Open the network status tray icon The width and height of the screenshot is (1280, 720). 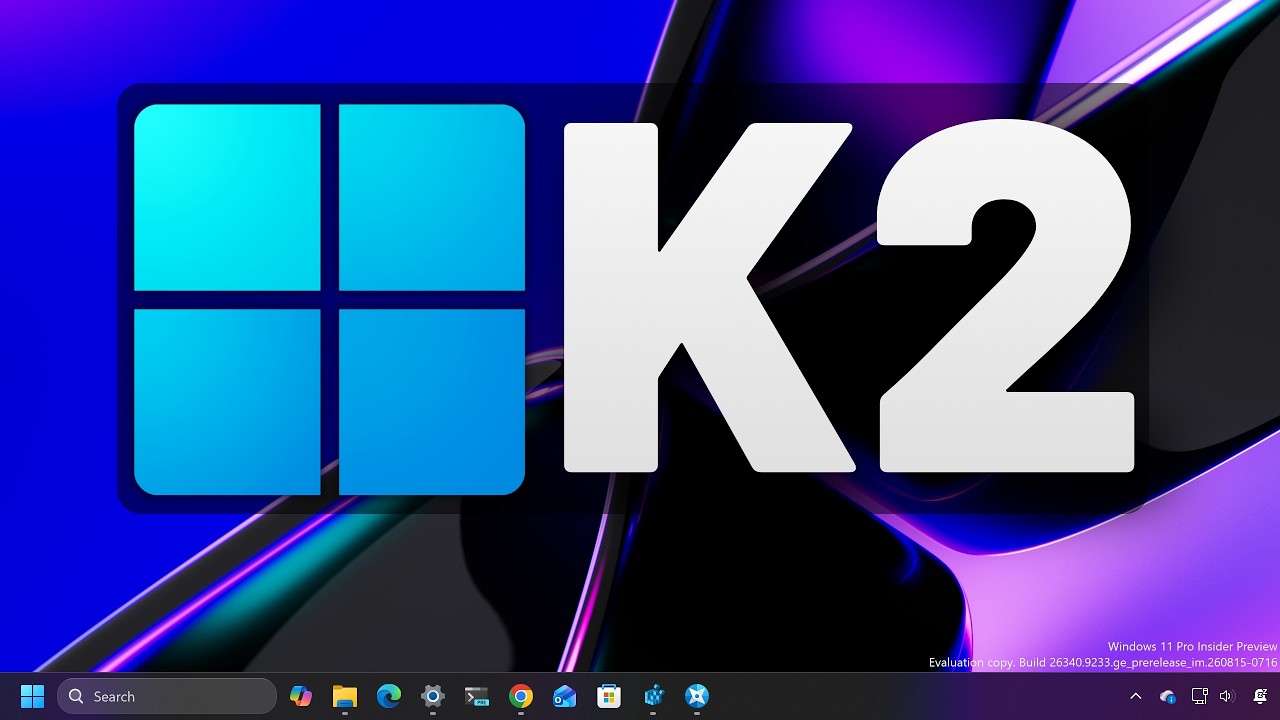click(1199, 696)
